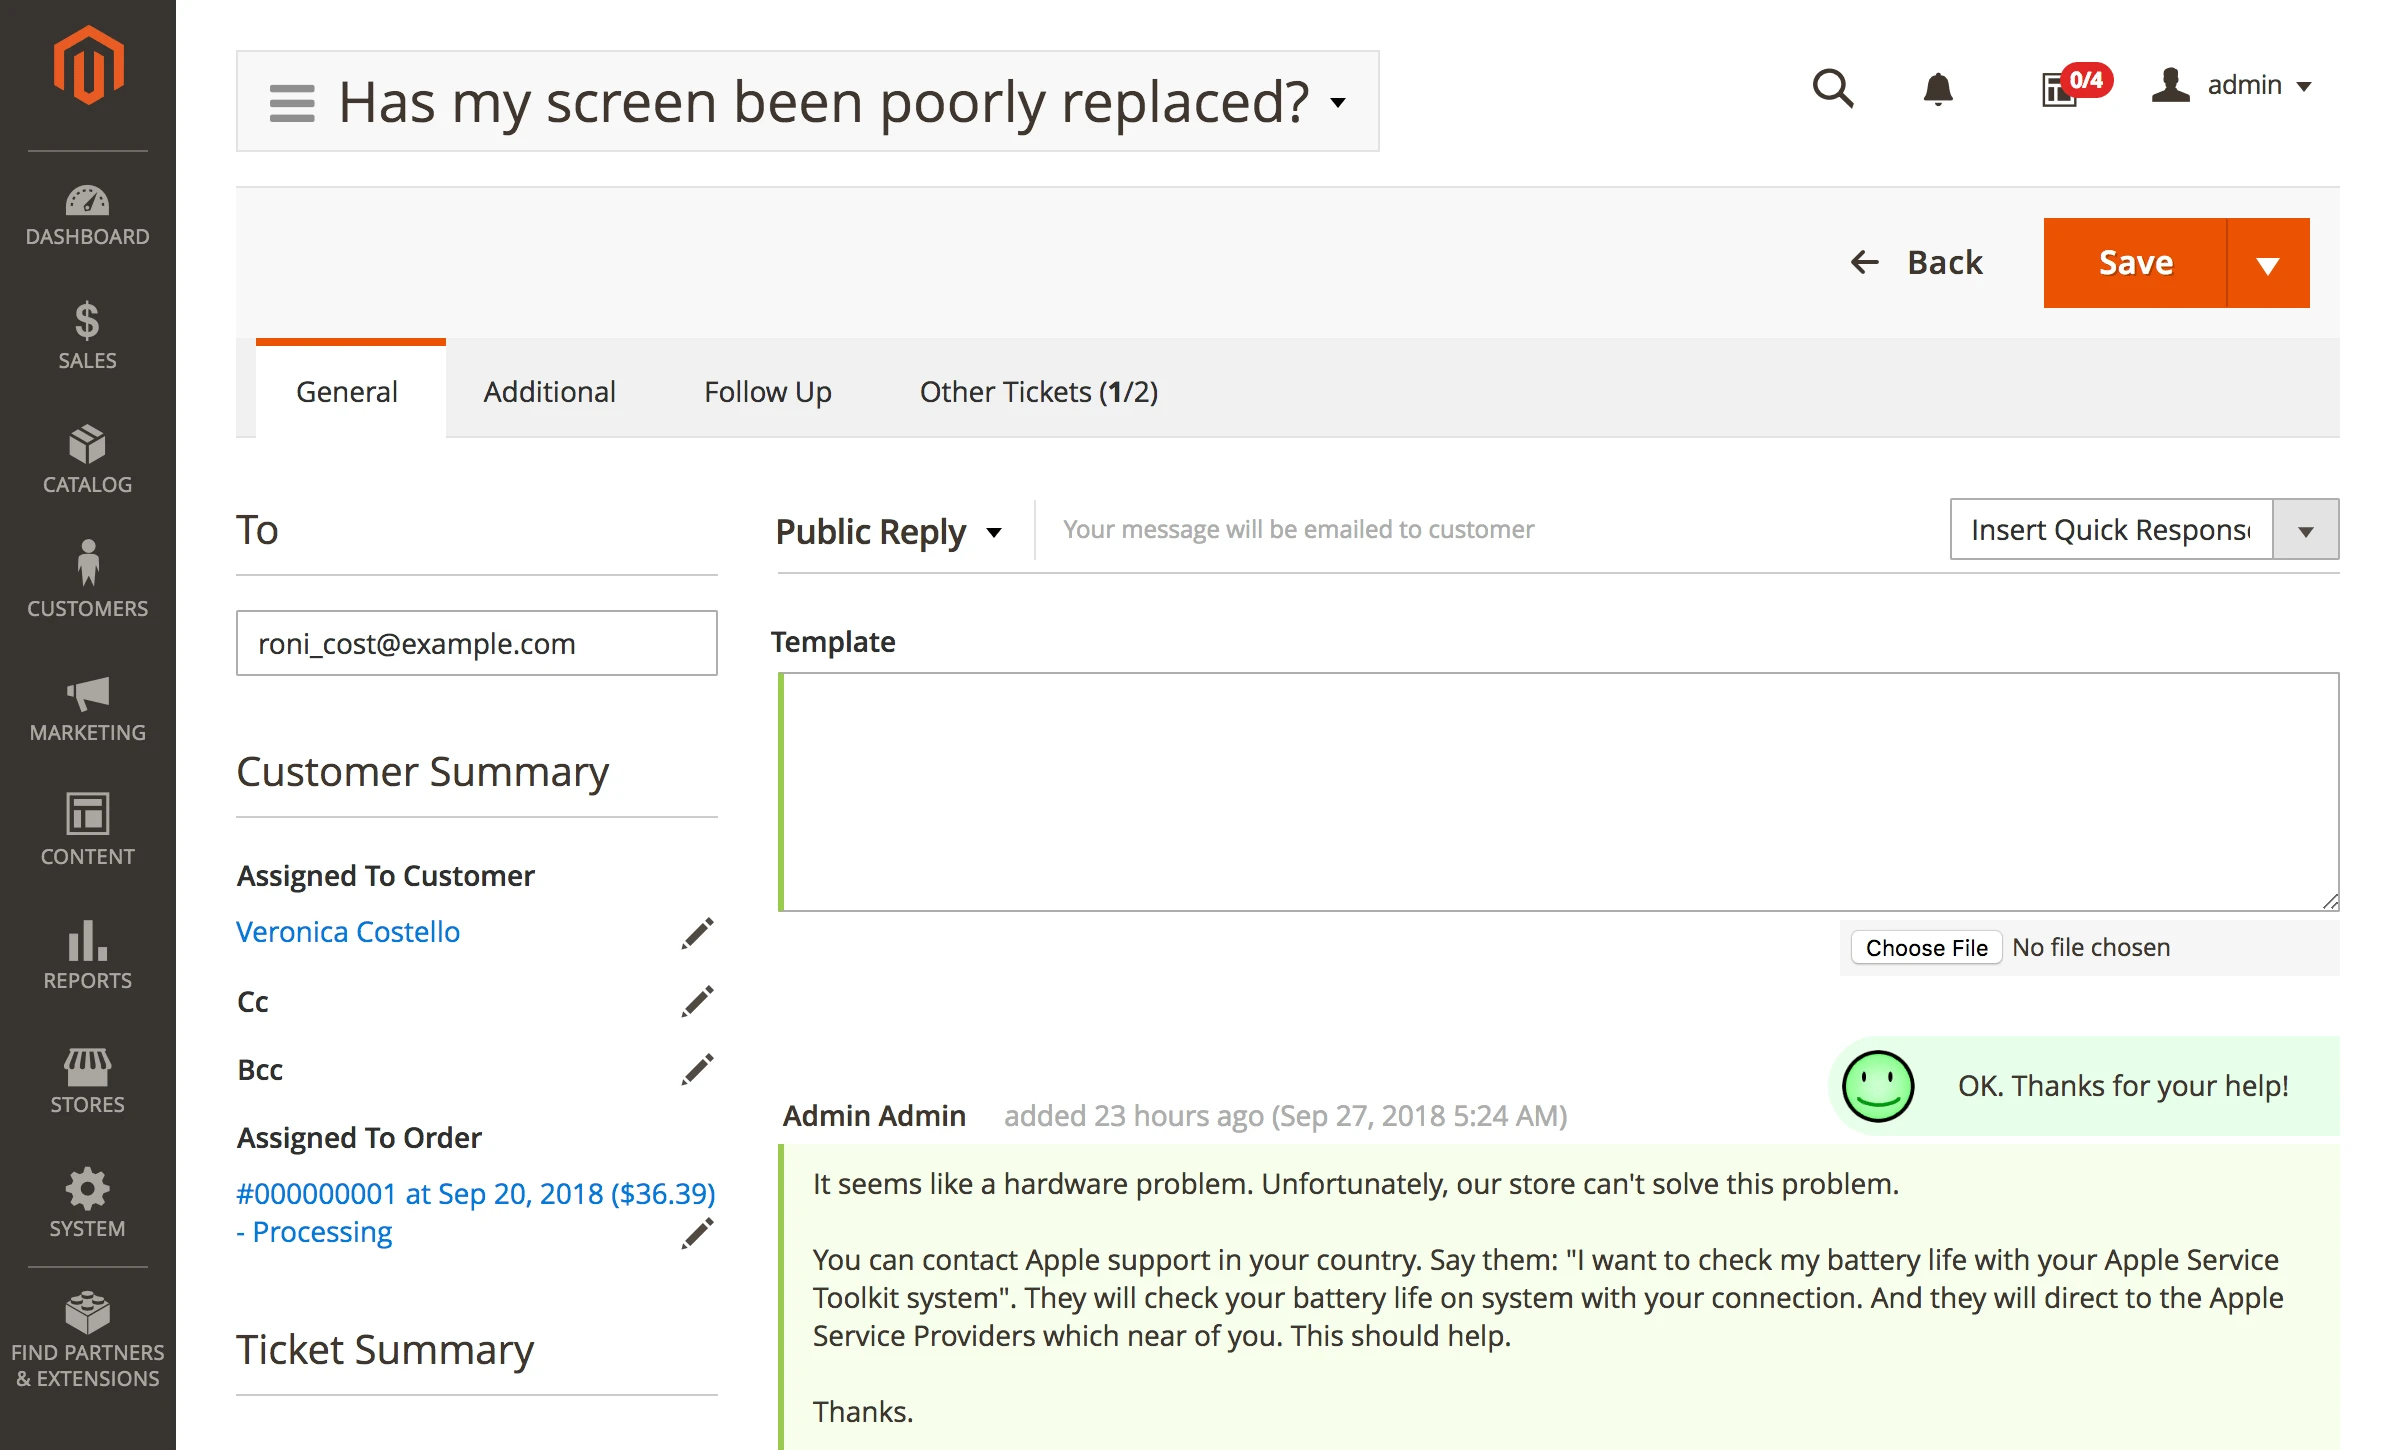2400x1450 pixels.
Task: Open the Follow Up tab
Action: pos(767,391)
